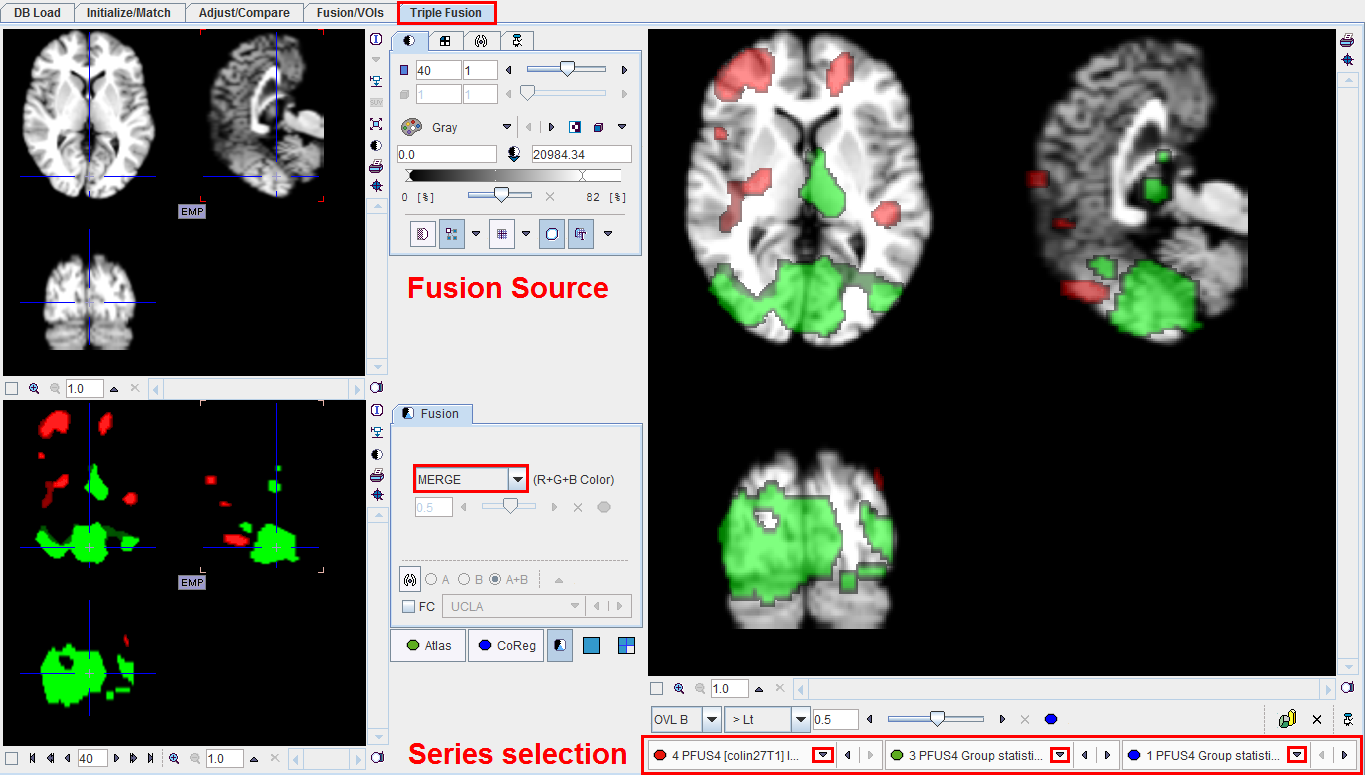The height and width of the screenshot is (775, 1365).
Task: Toggle the text annotation overlay icon
Action: (581, 233)
